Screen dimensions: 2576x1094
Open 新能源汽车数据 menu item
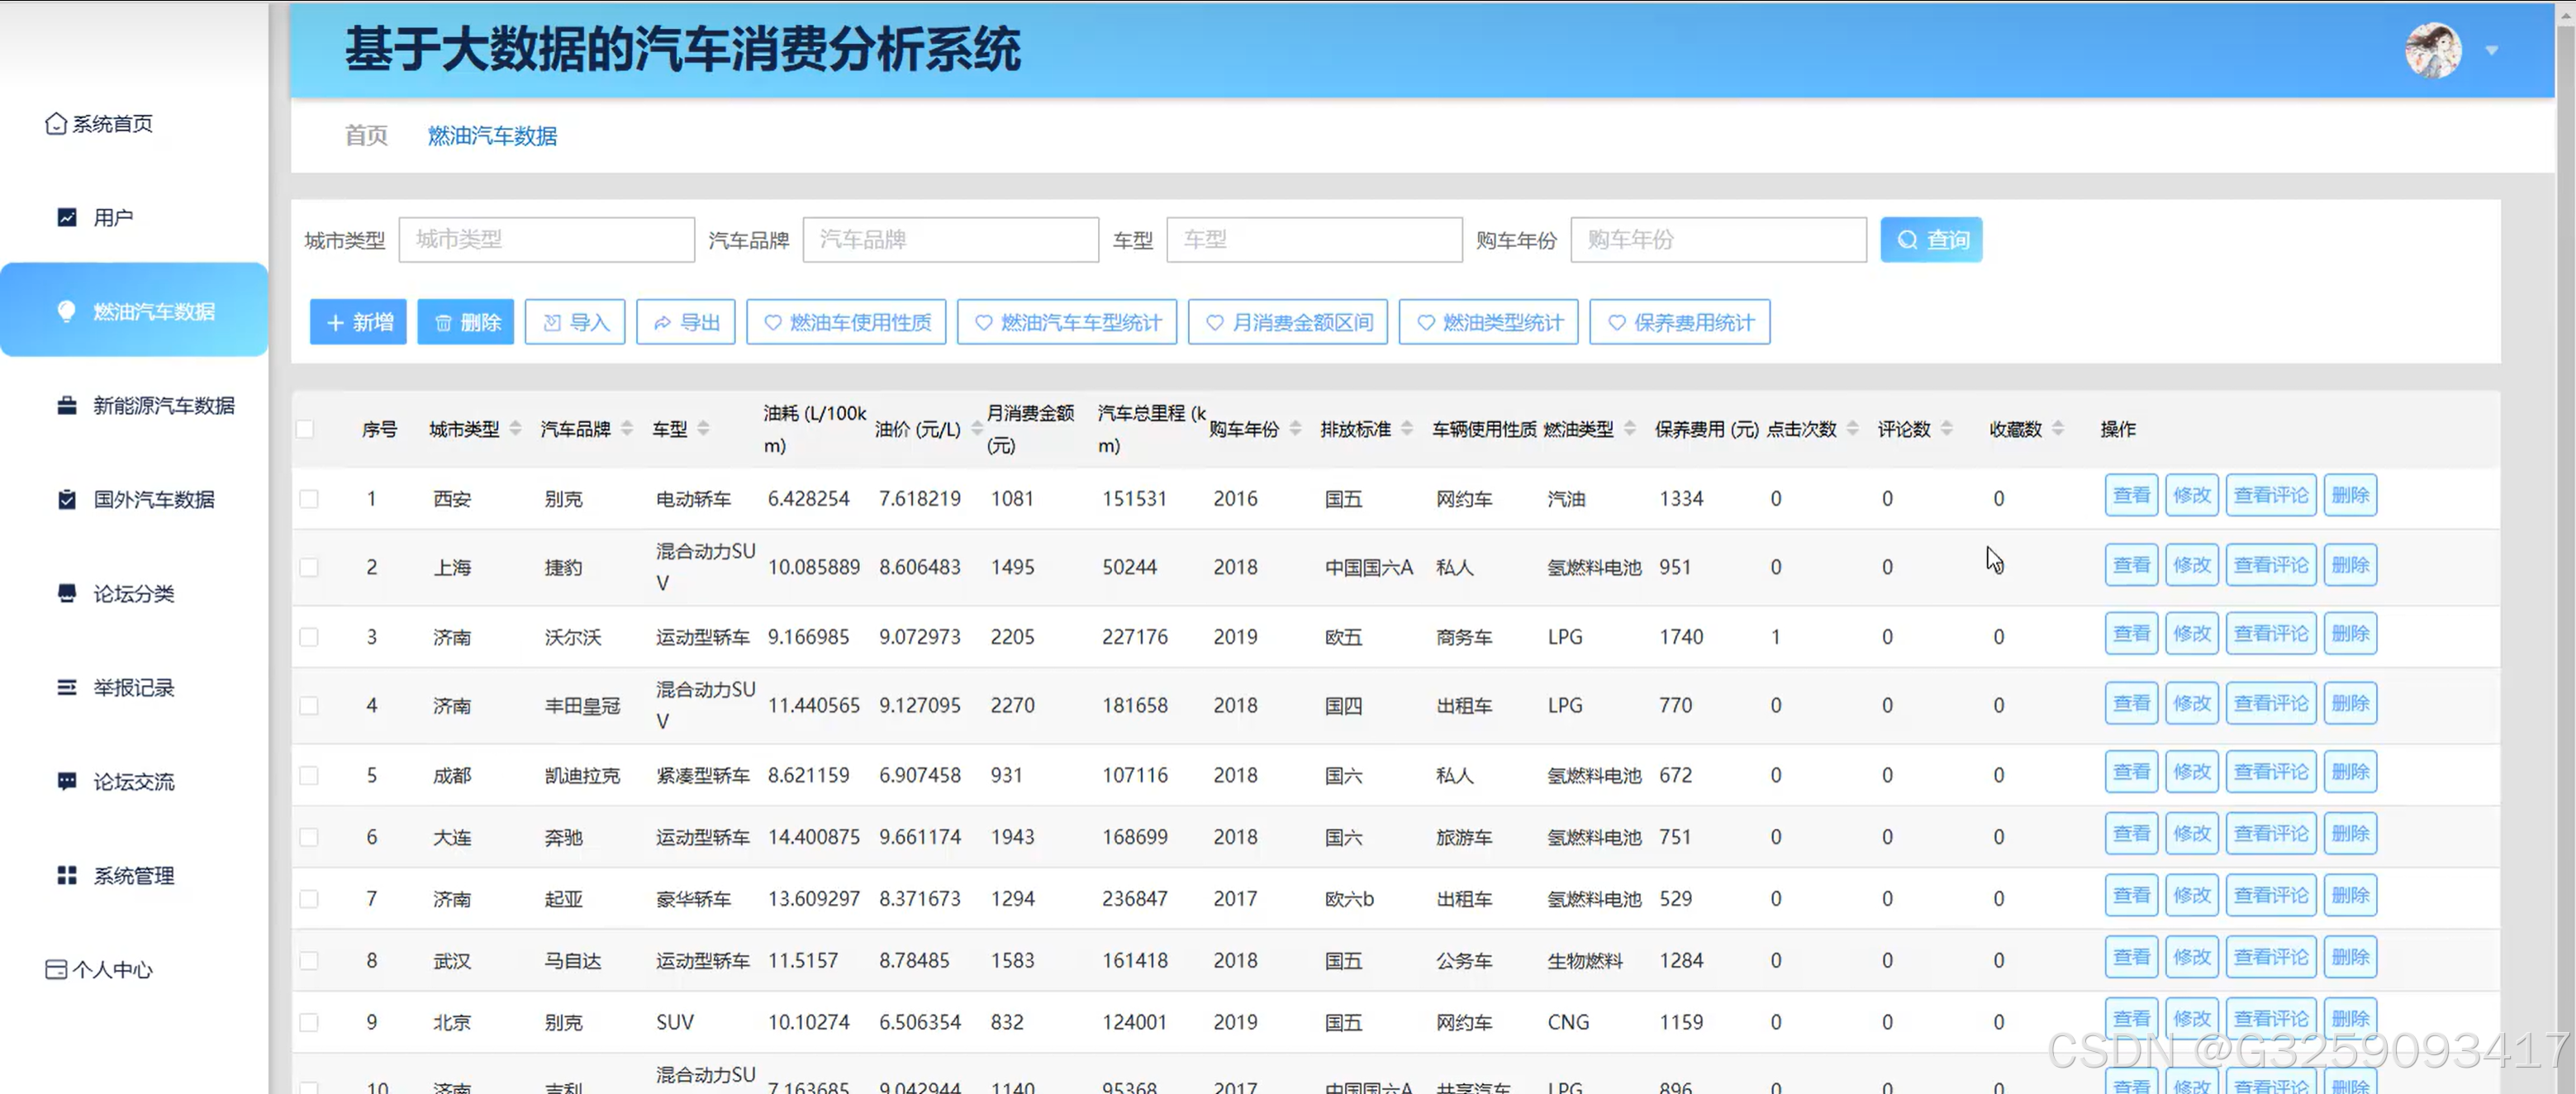[134, 405]
